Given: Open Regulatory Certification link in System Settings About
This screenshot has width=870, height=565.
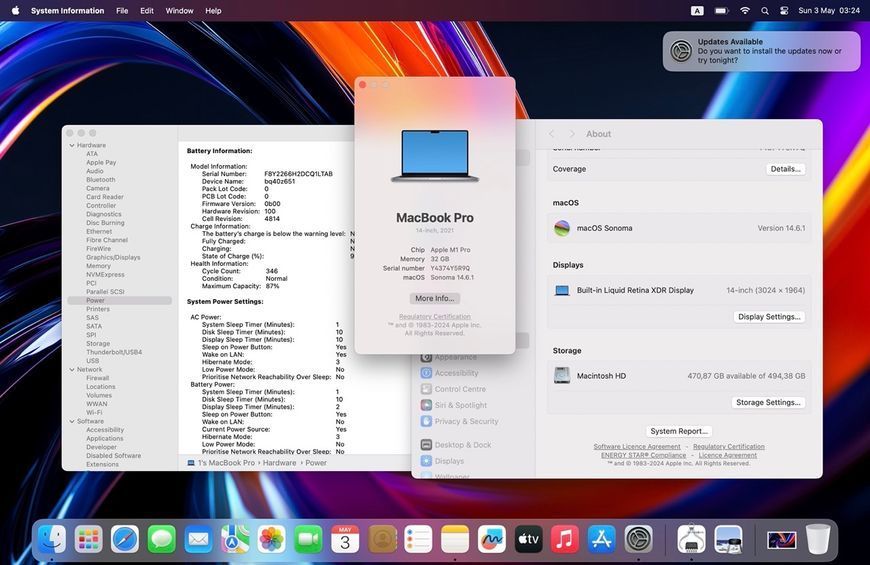Looking at the screenshot, I should (x=729, y=446).
